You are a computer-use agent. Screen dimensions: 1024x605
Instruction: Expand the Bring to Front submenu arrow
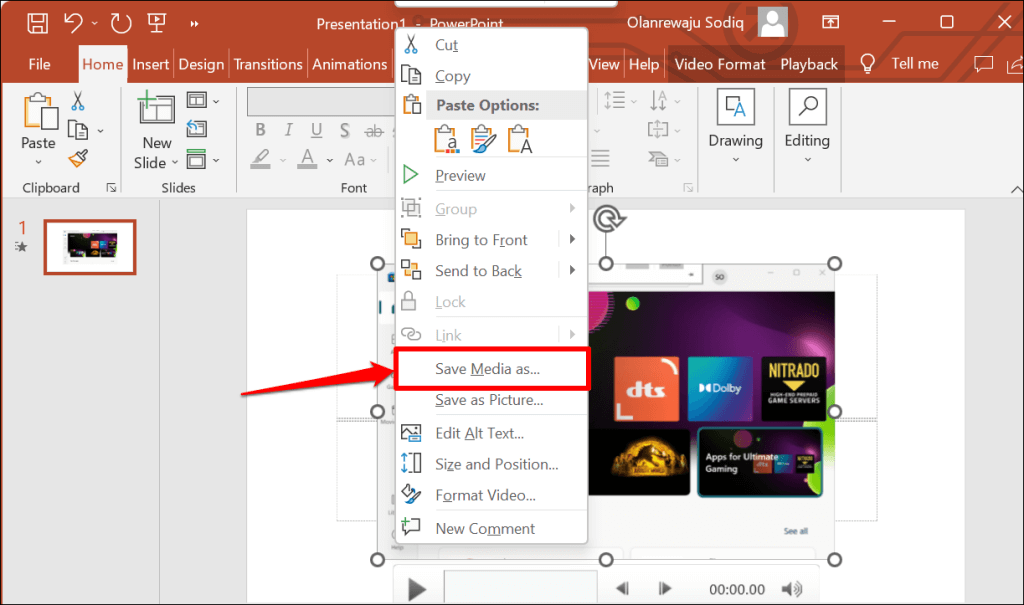[x=572, y=240]
